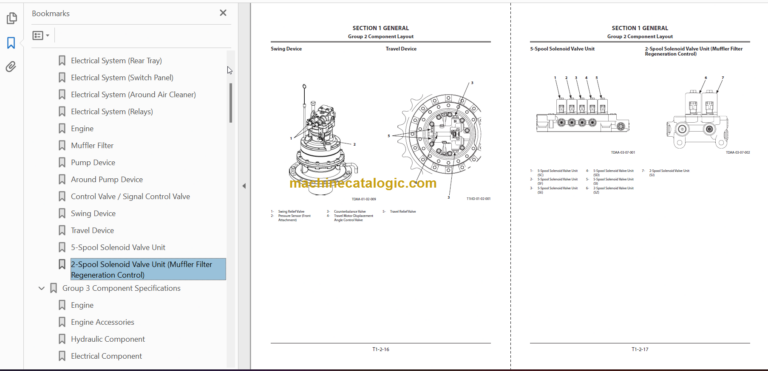Click page number T1-2-16 in the footer

pyautogui.click(x=381, y=349)
